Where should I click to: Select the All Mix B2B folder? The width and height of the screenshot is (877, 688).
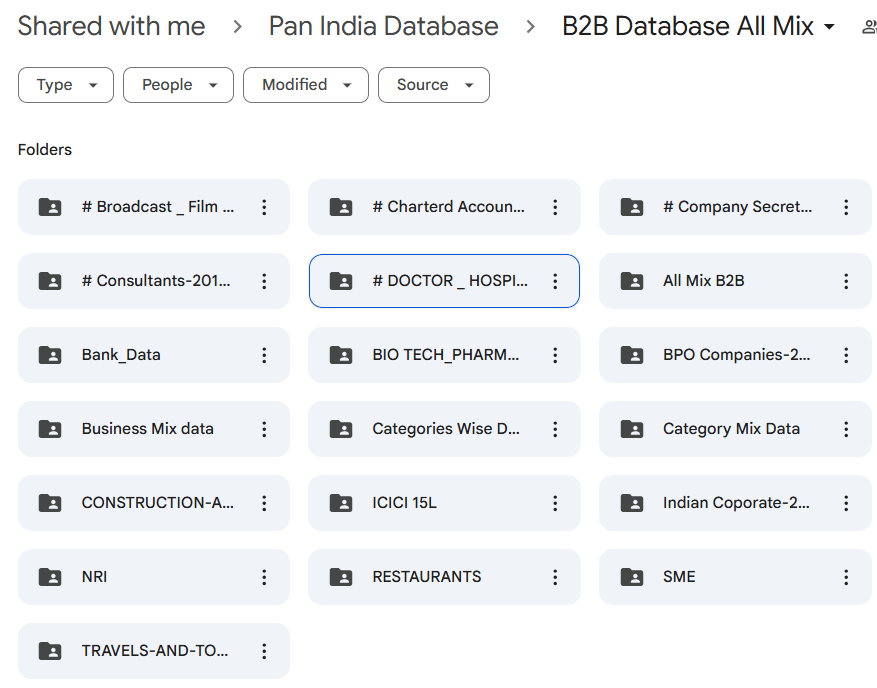pos(735,281)
